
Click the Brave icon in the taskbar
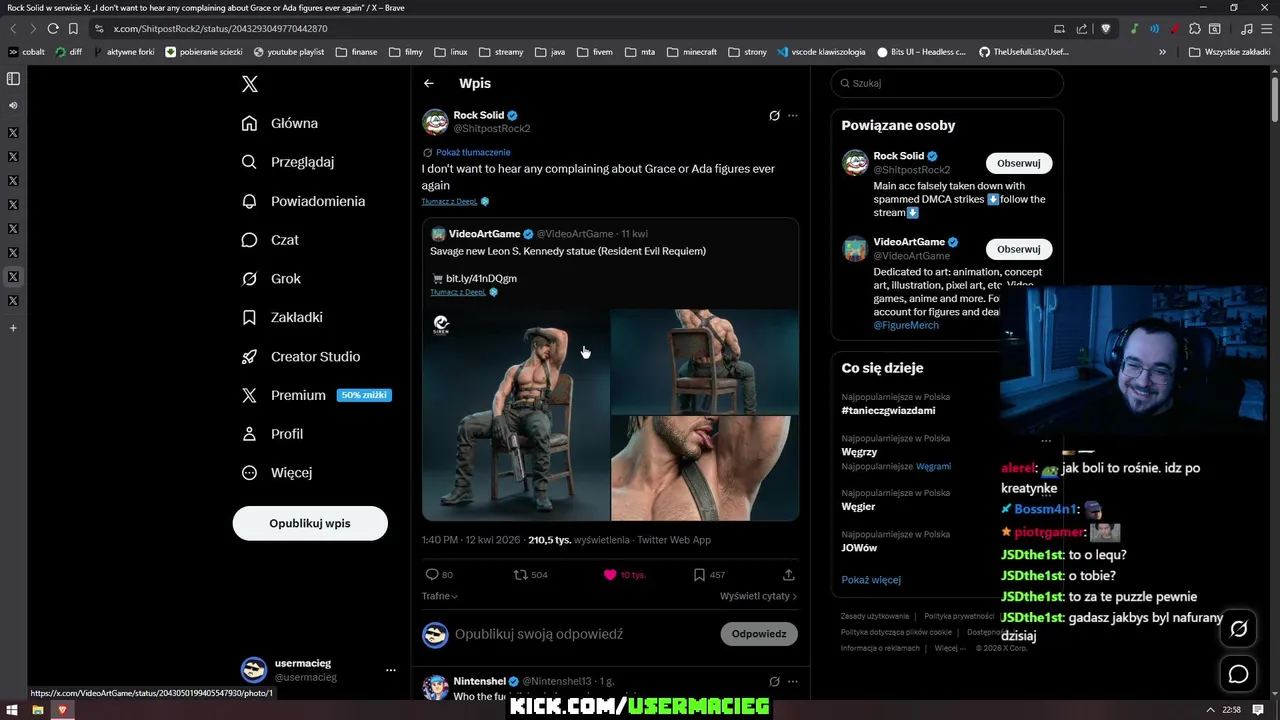tap(62, 710)
